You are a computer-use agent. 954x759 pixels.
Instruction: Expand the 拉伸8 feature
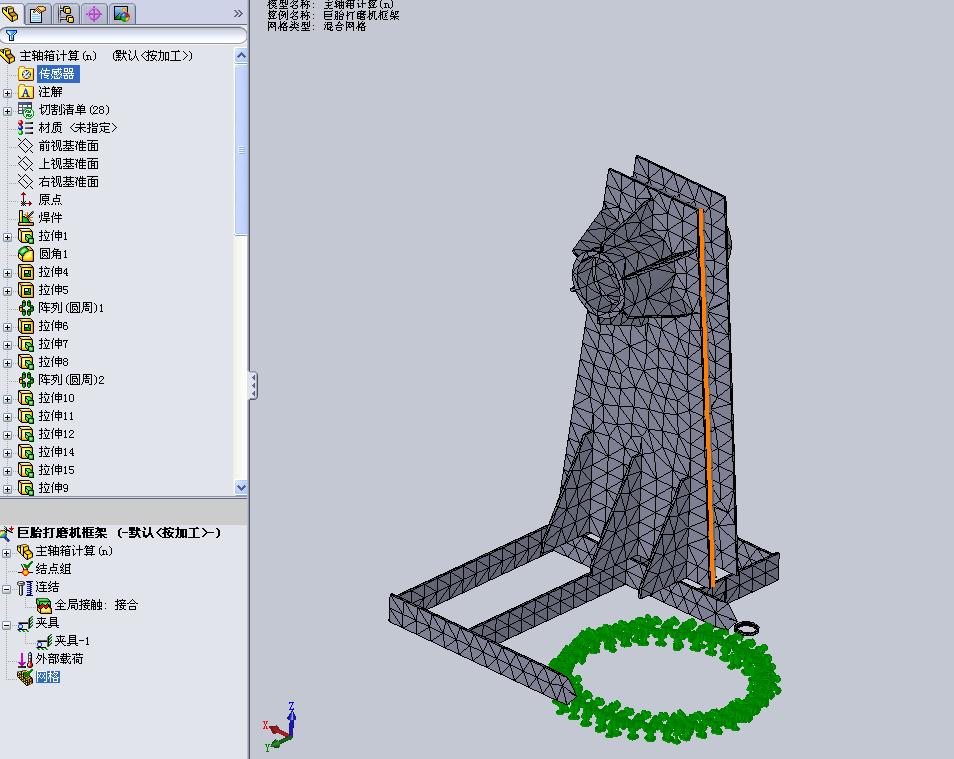7,363
